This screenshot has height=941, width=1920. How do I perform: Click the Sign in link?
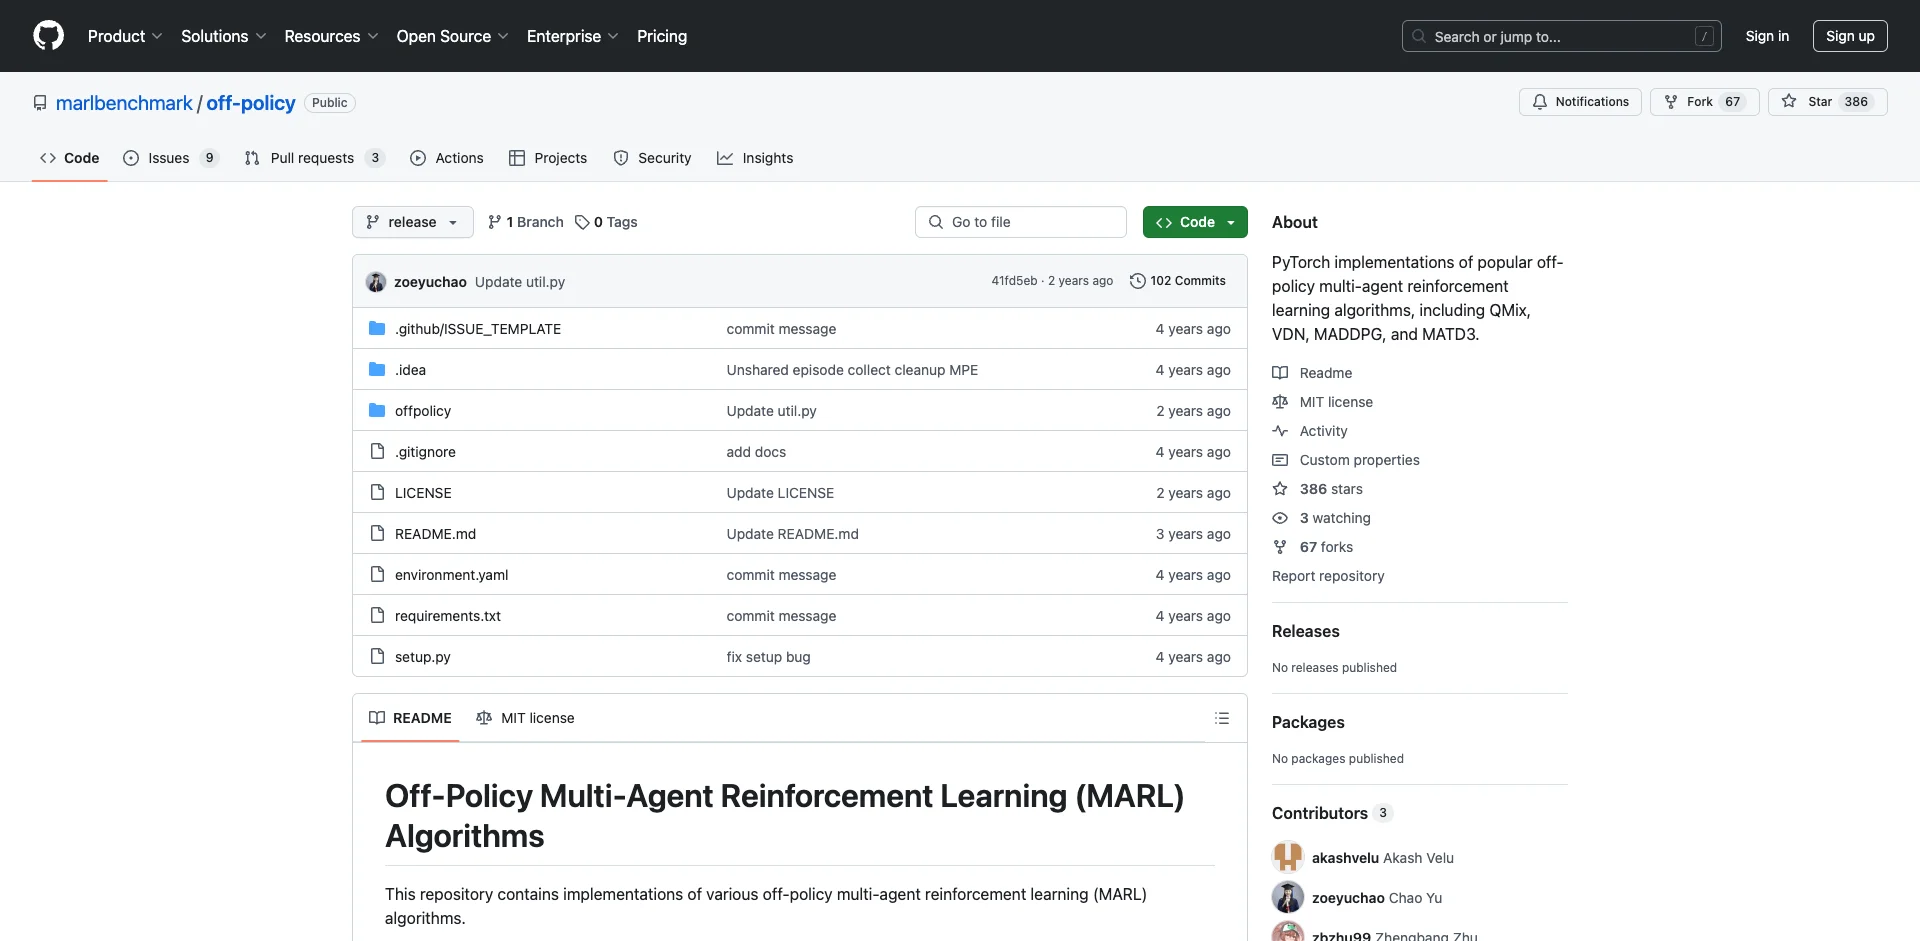coord(1767,36)
